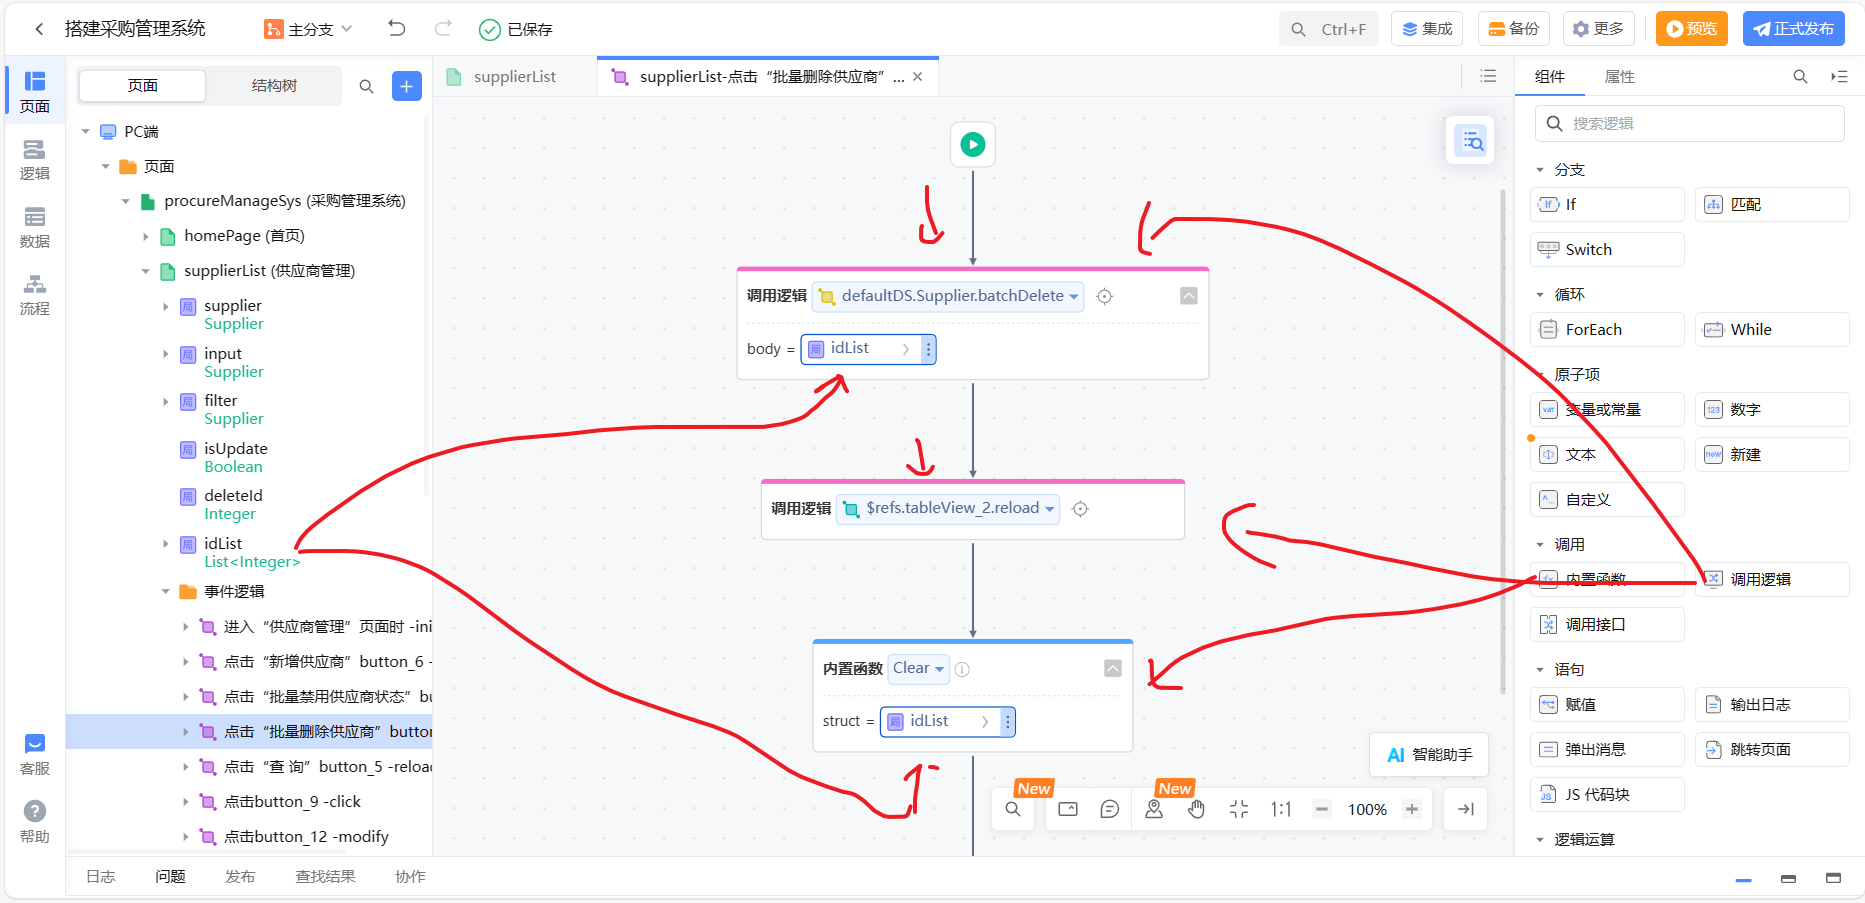Click the 1:1 actual size button
Screen dimensions: 1865x903
[x=1281, y=809]
